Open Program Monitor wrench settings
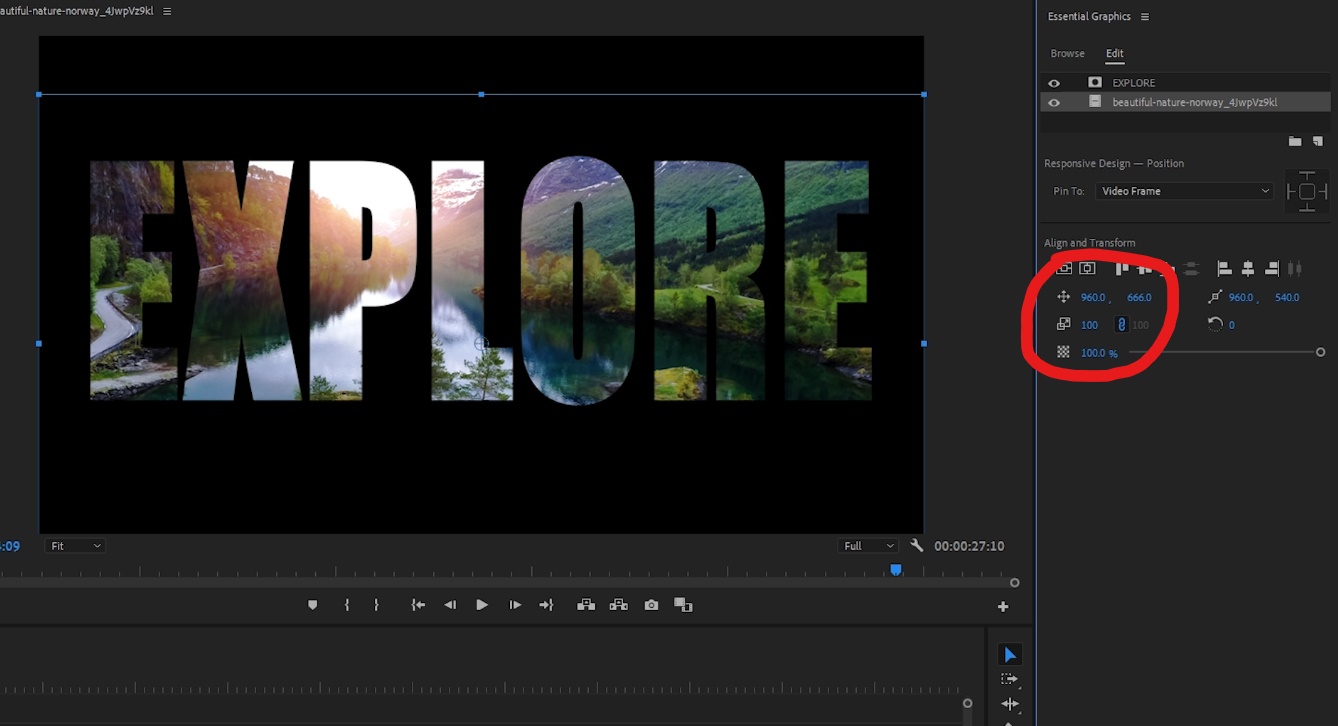Image resolution: width=1338 pixels, height=726 pixels. tap(917, 546)
